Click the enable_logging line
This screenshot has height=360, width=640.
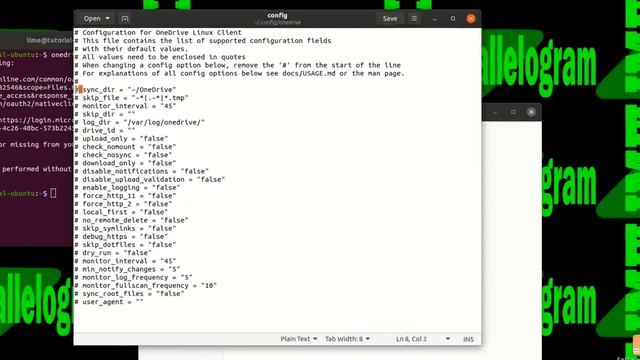click(x=128, y=187)
